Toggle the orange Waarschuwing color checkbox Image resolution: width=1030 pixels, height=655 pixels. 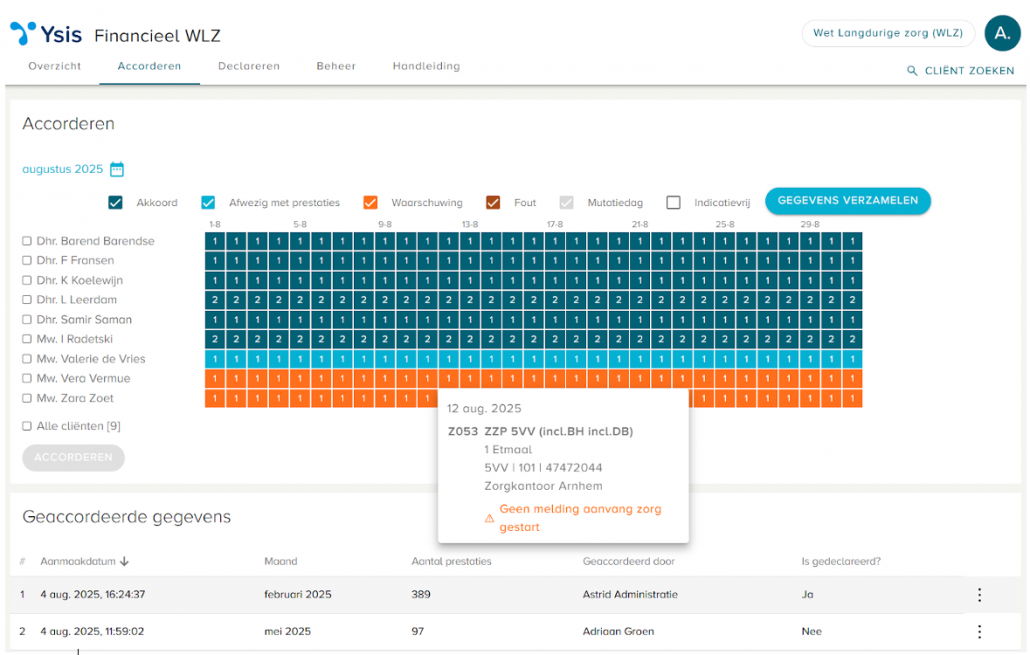[x=370, y=203]
